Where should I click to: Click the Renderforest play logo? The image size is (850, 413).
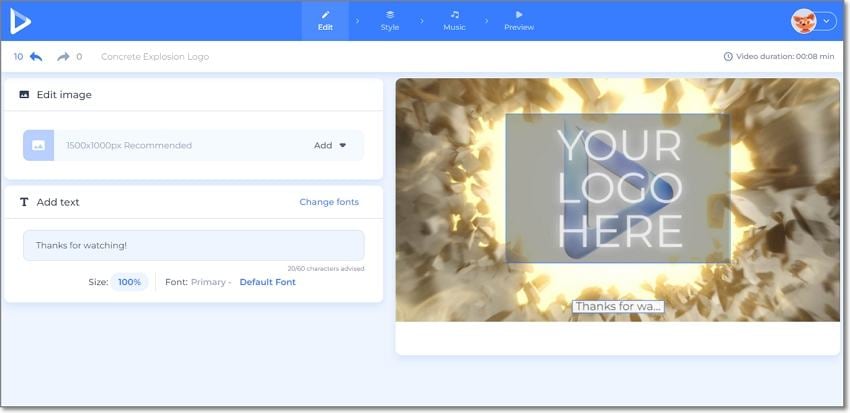pyautogui.click(x=20, y=21)
